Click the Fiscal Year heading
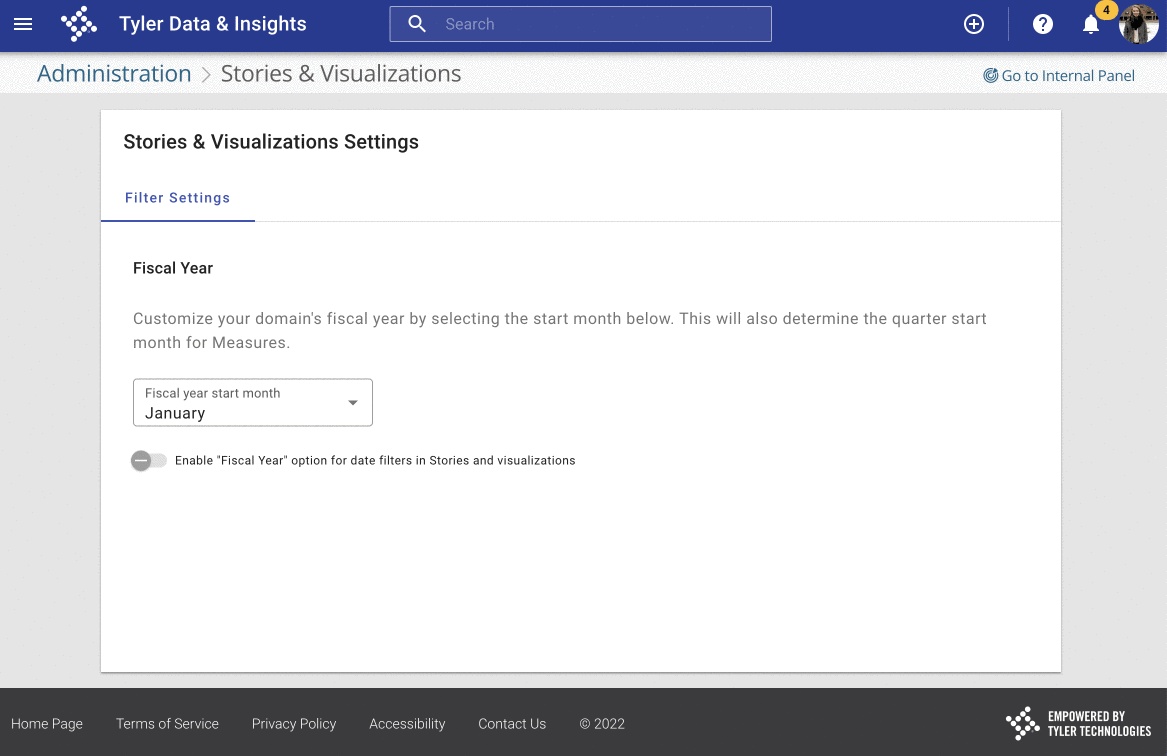1167x756 pixels. [173, 268]
